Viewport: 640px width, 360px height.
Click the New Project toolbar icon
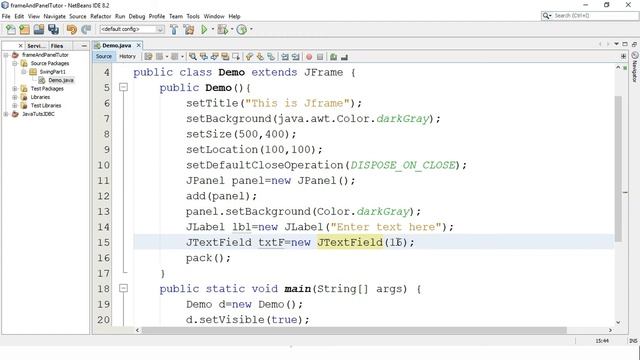(24, 29)
